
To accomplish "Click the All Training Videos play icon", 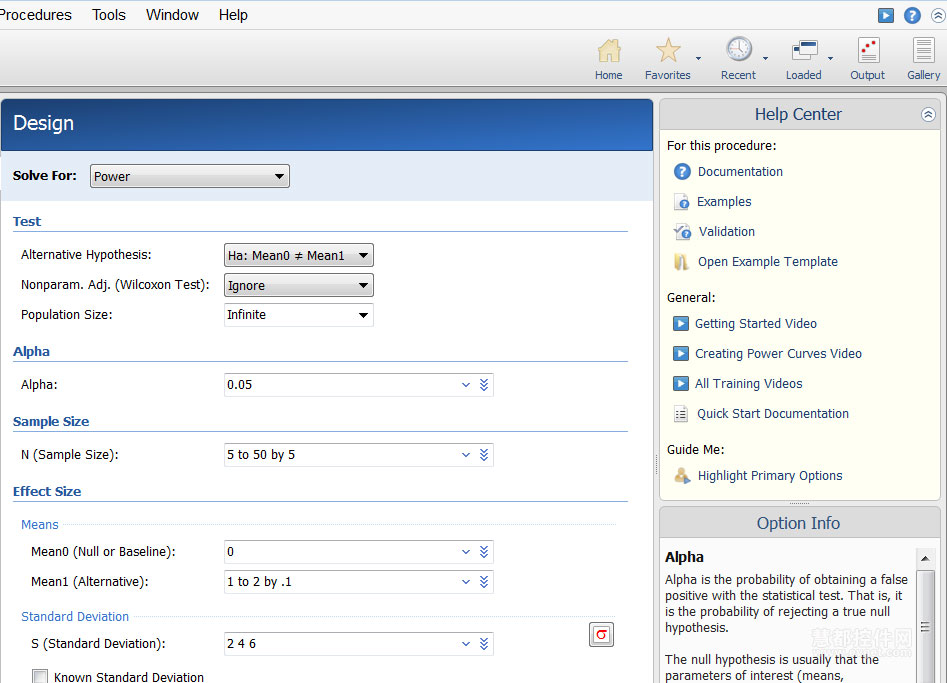I will tap(681, 383).
